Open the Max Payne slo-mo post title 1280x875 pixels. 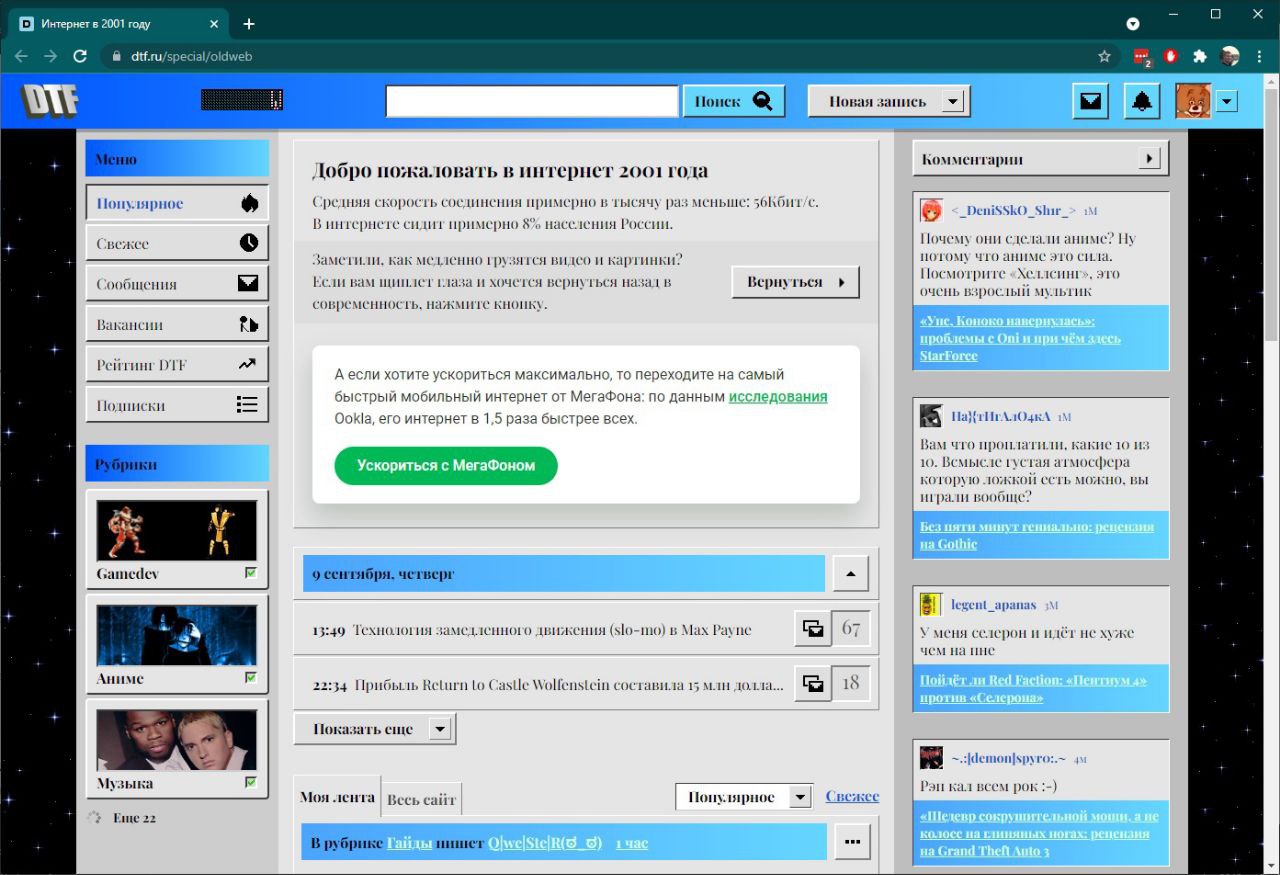point(552,630)
